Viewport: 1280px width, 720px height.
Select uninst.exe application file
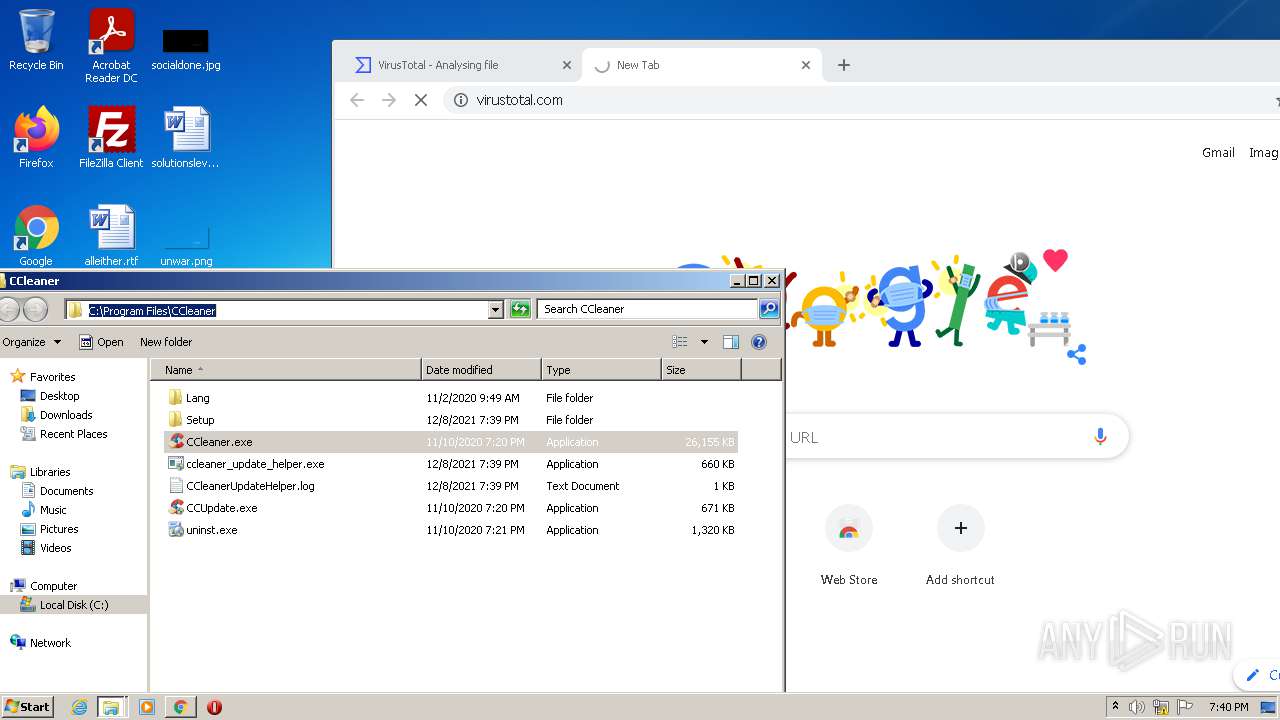point(451,530)
